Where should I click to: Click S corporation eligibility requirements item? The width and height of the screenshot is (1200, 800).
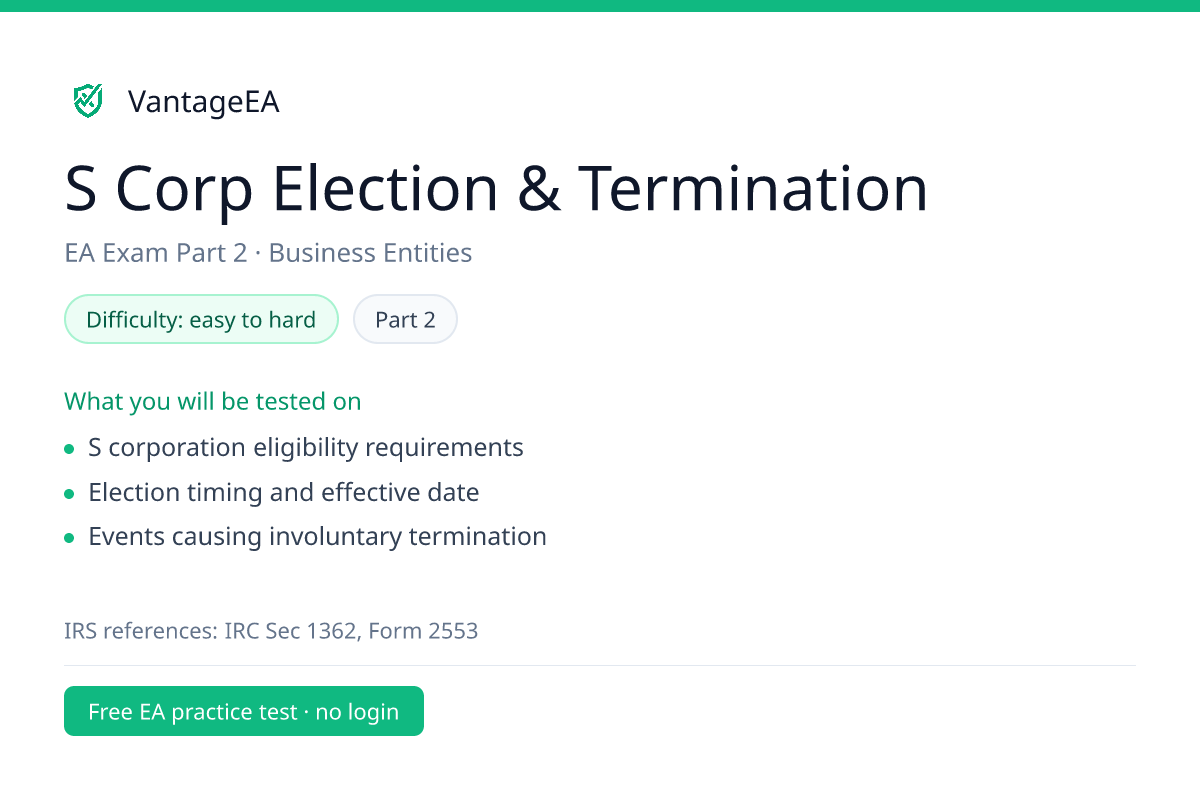coord(305,447)
